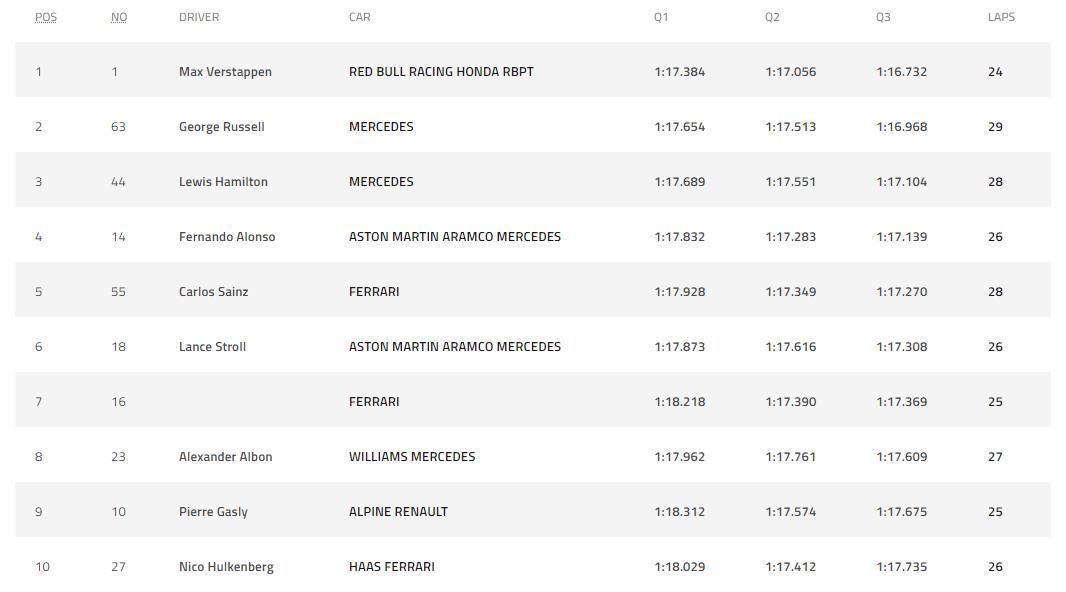Click WILLIAMS MERCEDES car cell

[x=412, y=457]
